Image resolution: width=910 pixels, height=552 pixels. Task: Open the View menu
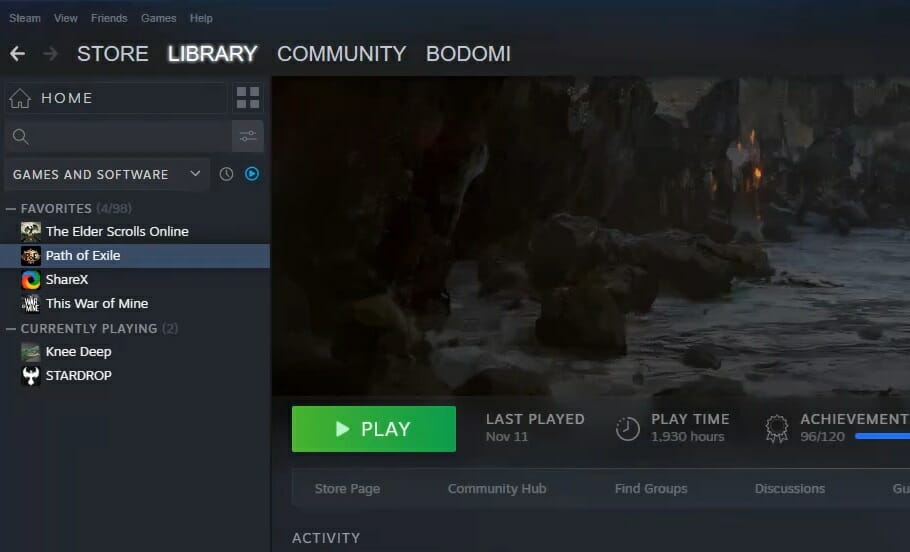66,18
